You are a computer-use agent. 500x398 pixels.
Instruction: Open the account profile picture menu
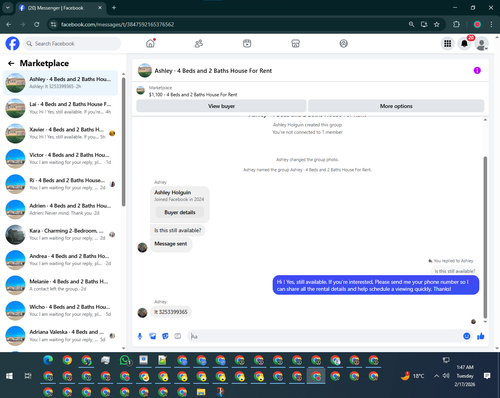pyautogui.click(x=481, y=44)
